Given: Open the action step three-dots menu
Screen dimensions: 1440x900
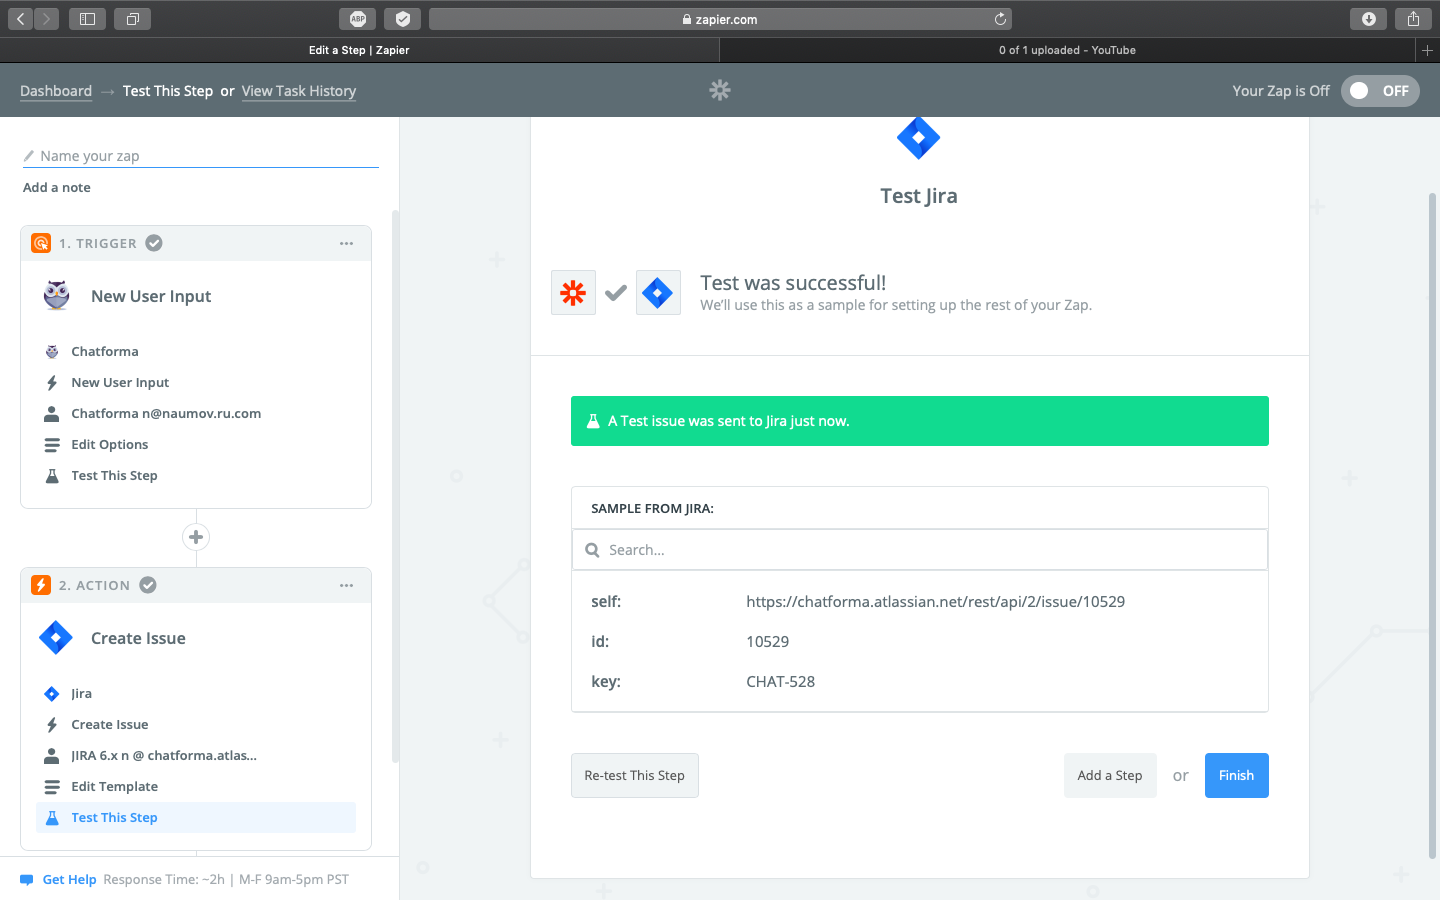Looking at the screenshot, I should point(346,585).
